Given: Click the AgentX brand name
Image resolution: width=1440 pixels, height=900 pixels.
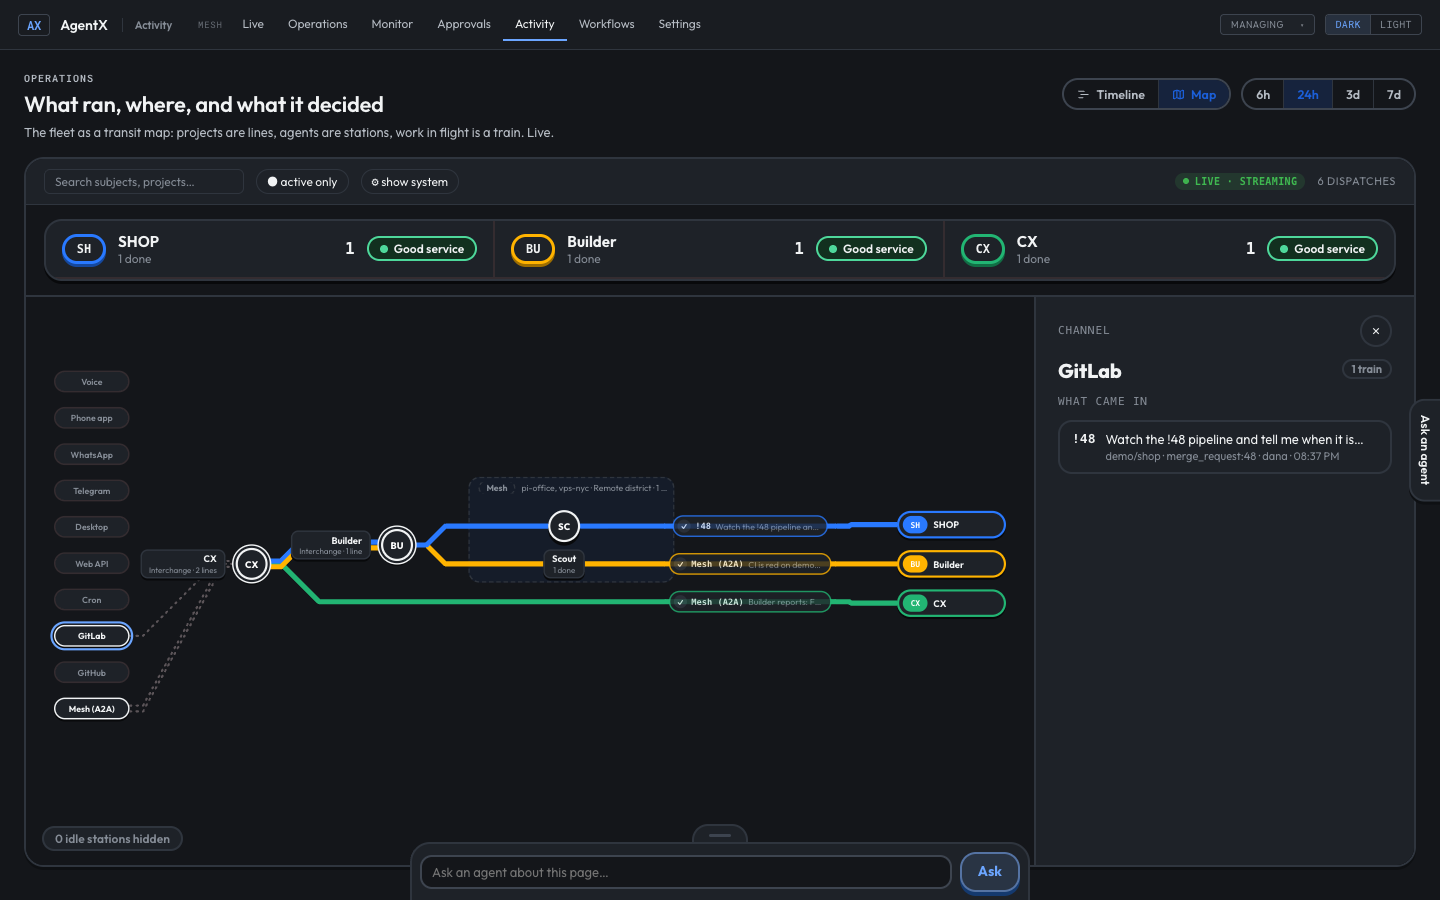Looking at the screenshot, I should (x=84, y=25).
